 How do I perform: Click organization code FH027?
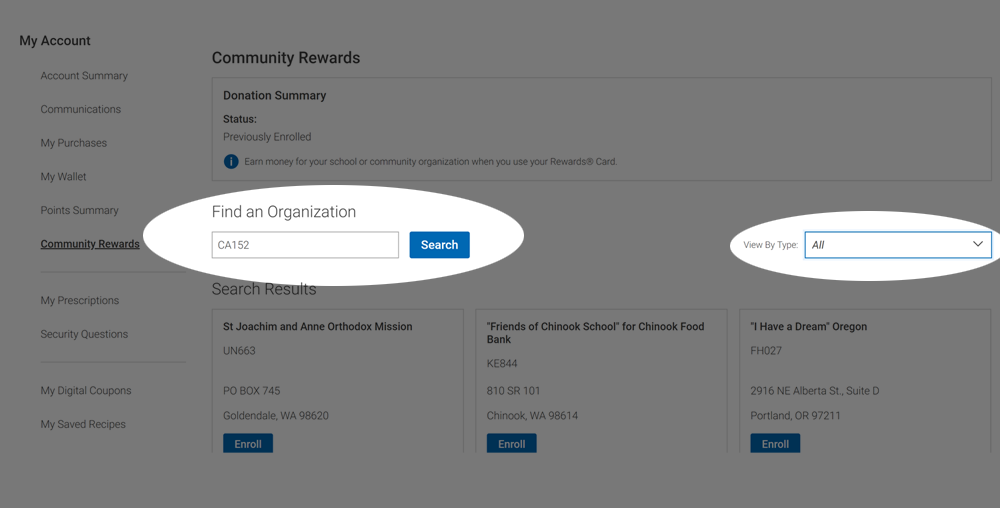click(766, 351)
